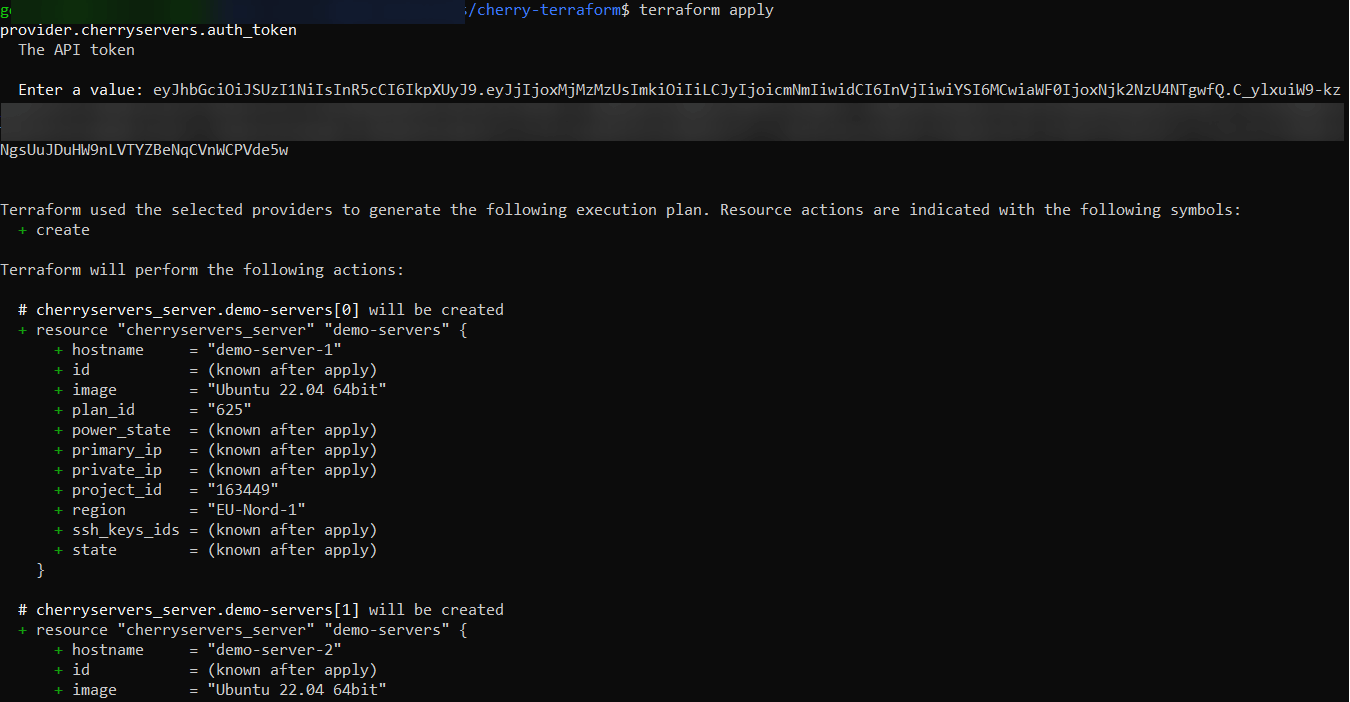Click the provider.cherryservers.auth_token line
This screenshot has width=1350, height=702.
click(x=148, y=30)
